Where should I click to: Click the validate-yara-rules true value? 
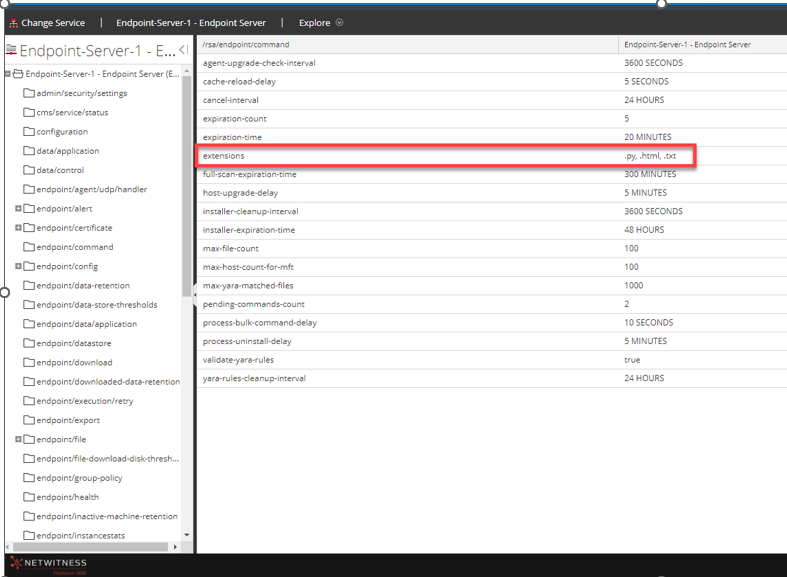[632, 360]
